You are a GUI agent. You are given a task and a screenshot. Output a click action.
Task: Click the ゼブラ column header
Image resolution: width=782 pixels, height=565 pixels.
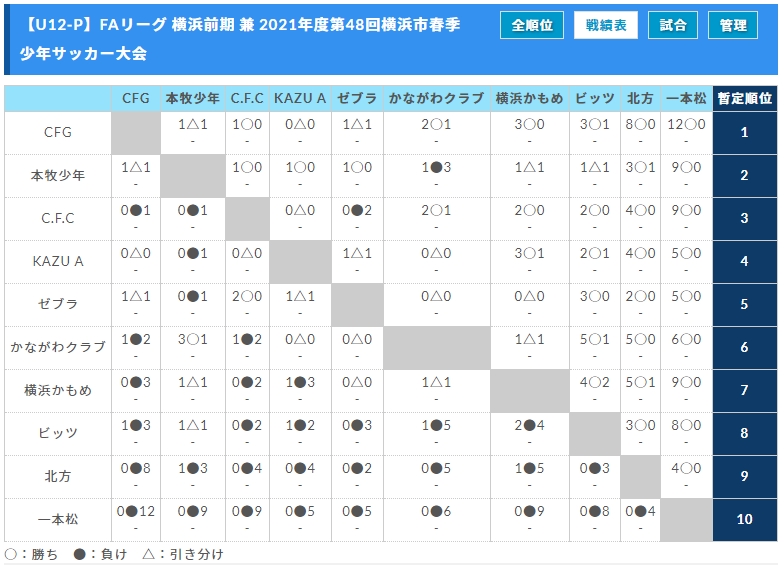click(x=357, y=99)
